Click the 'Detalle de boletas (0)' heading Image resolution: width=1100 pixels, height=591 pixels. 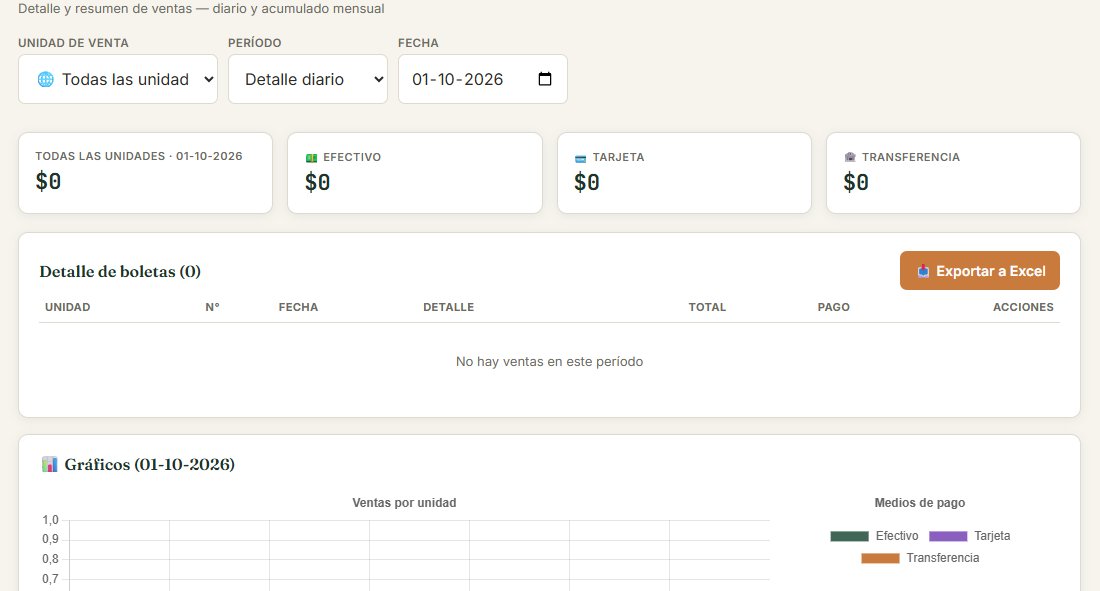point(120,272)
